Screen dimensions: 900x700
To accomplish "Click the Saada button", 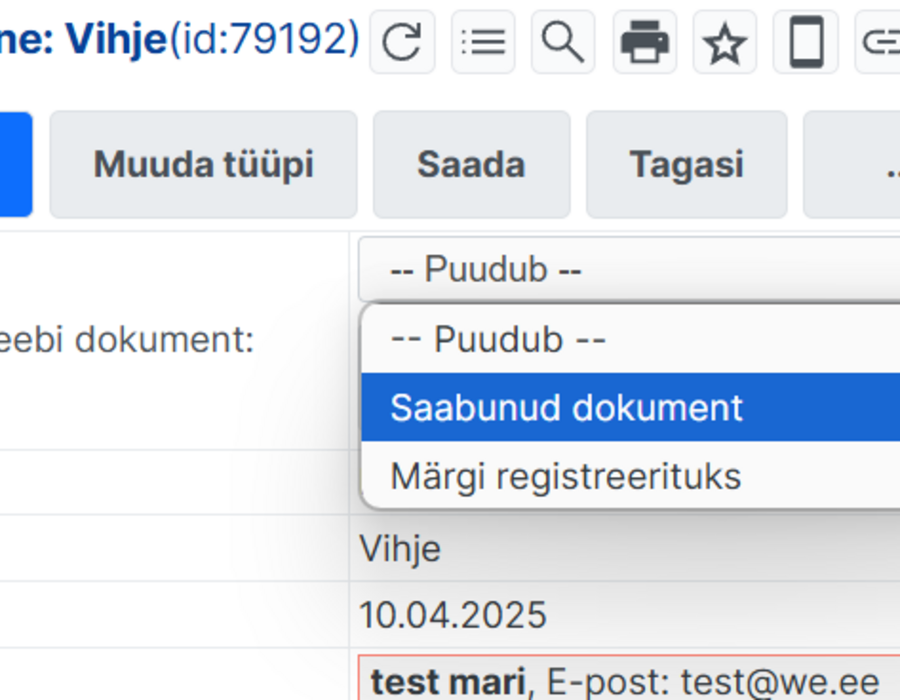I will 471,165.
